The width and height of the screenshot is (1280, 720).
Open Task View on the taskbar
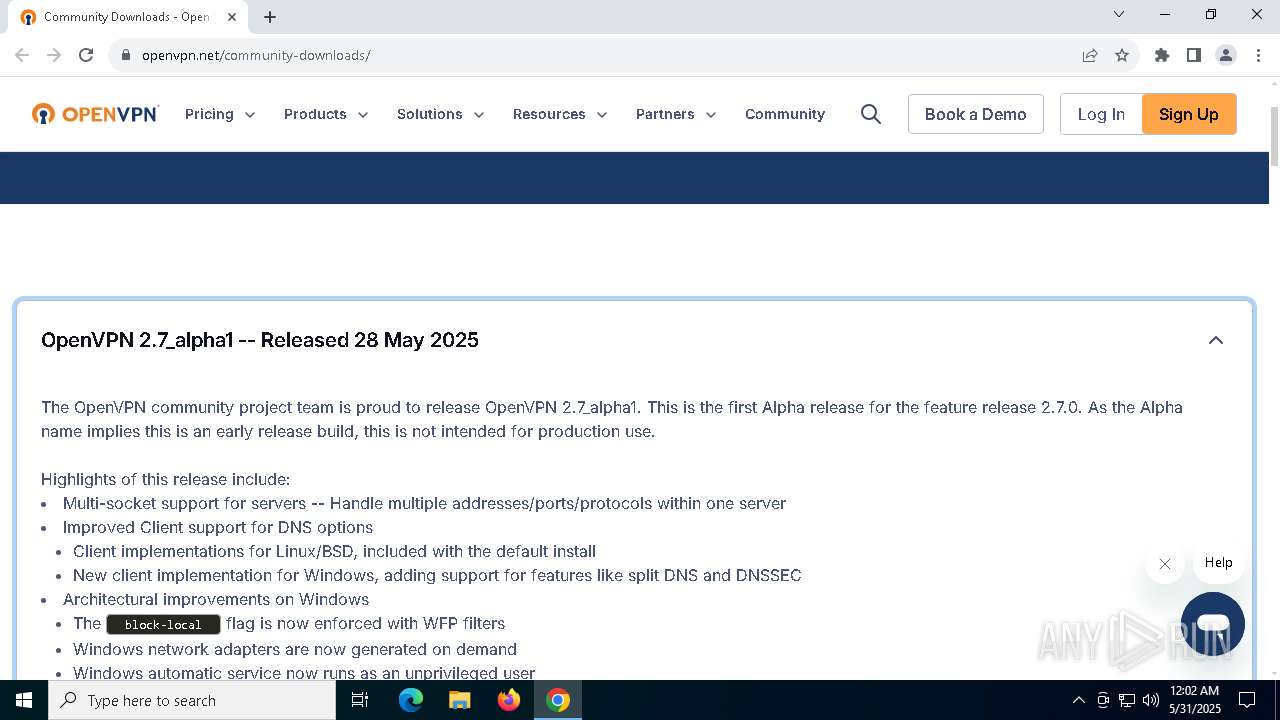click(x=360, y=700)
